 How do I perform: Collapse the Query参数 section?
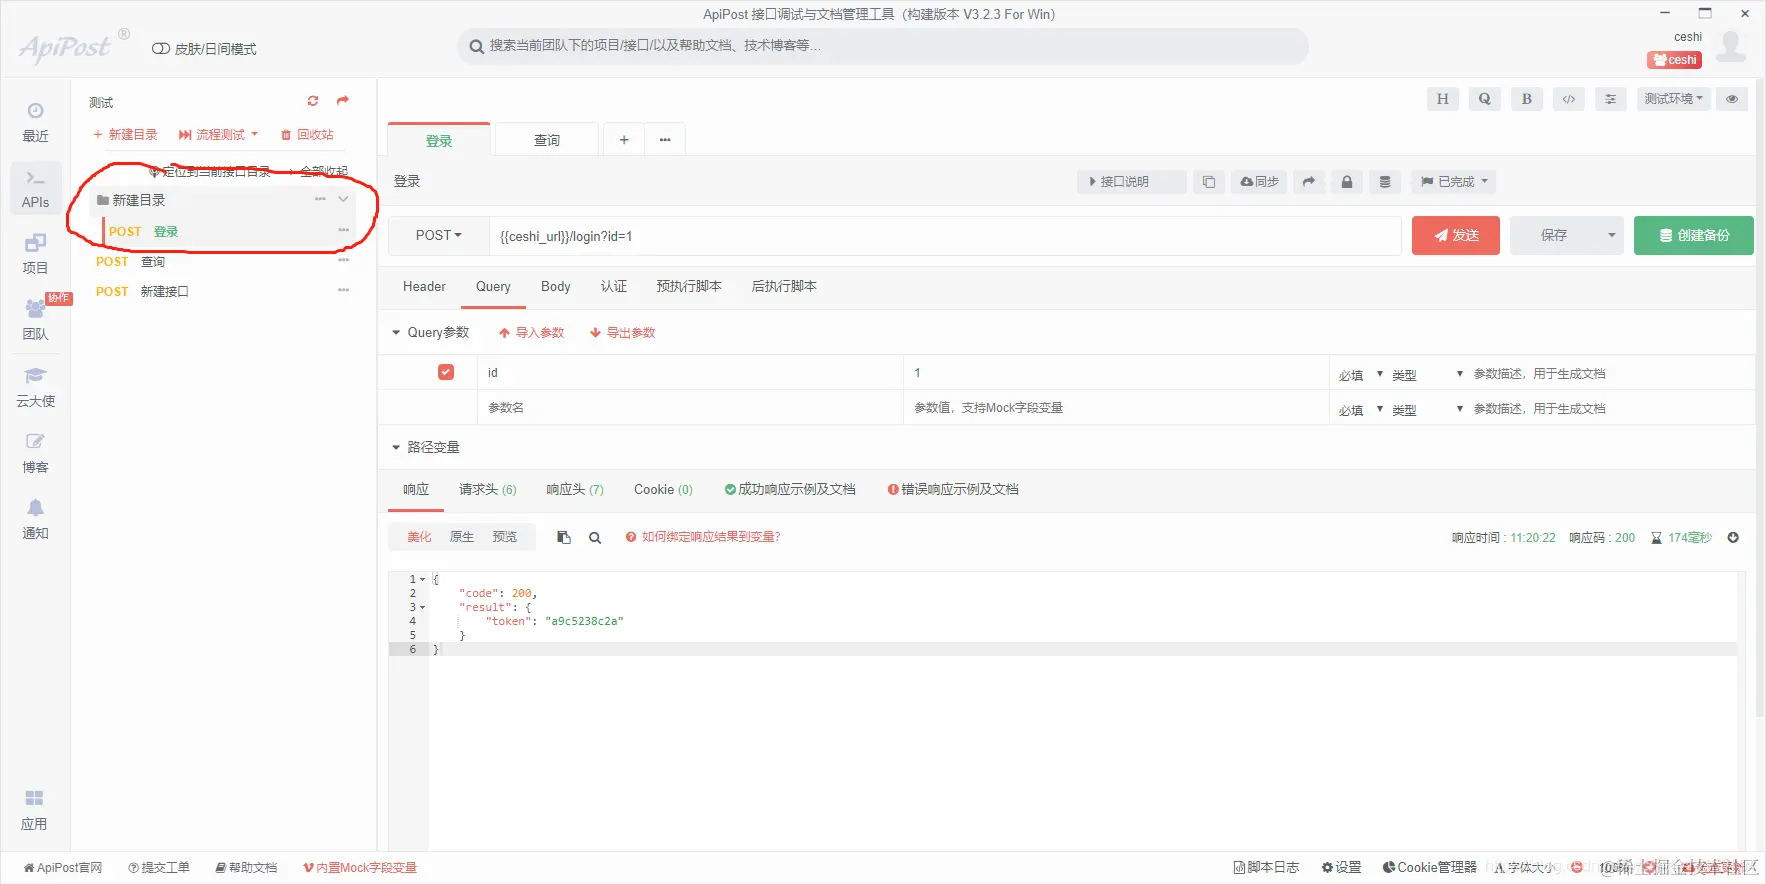pos(396,333)
